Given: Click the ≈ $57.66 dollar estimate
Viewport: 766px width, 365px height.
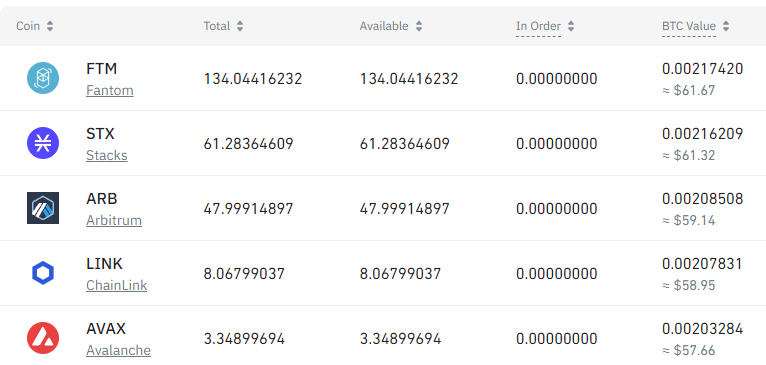Looking at the screenshot, I should tap(689, 350).
